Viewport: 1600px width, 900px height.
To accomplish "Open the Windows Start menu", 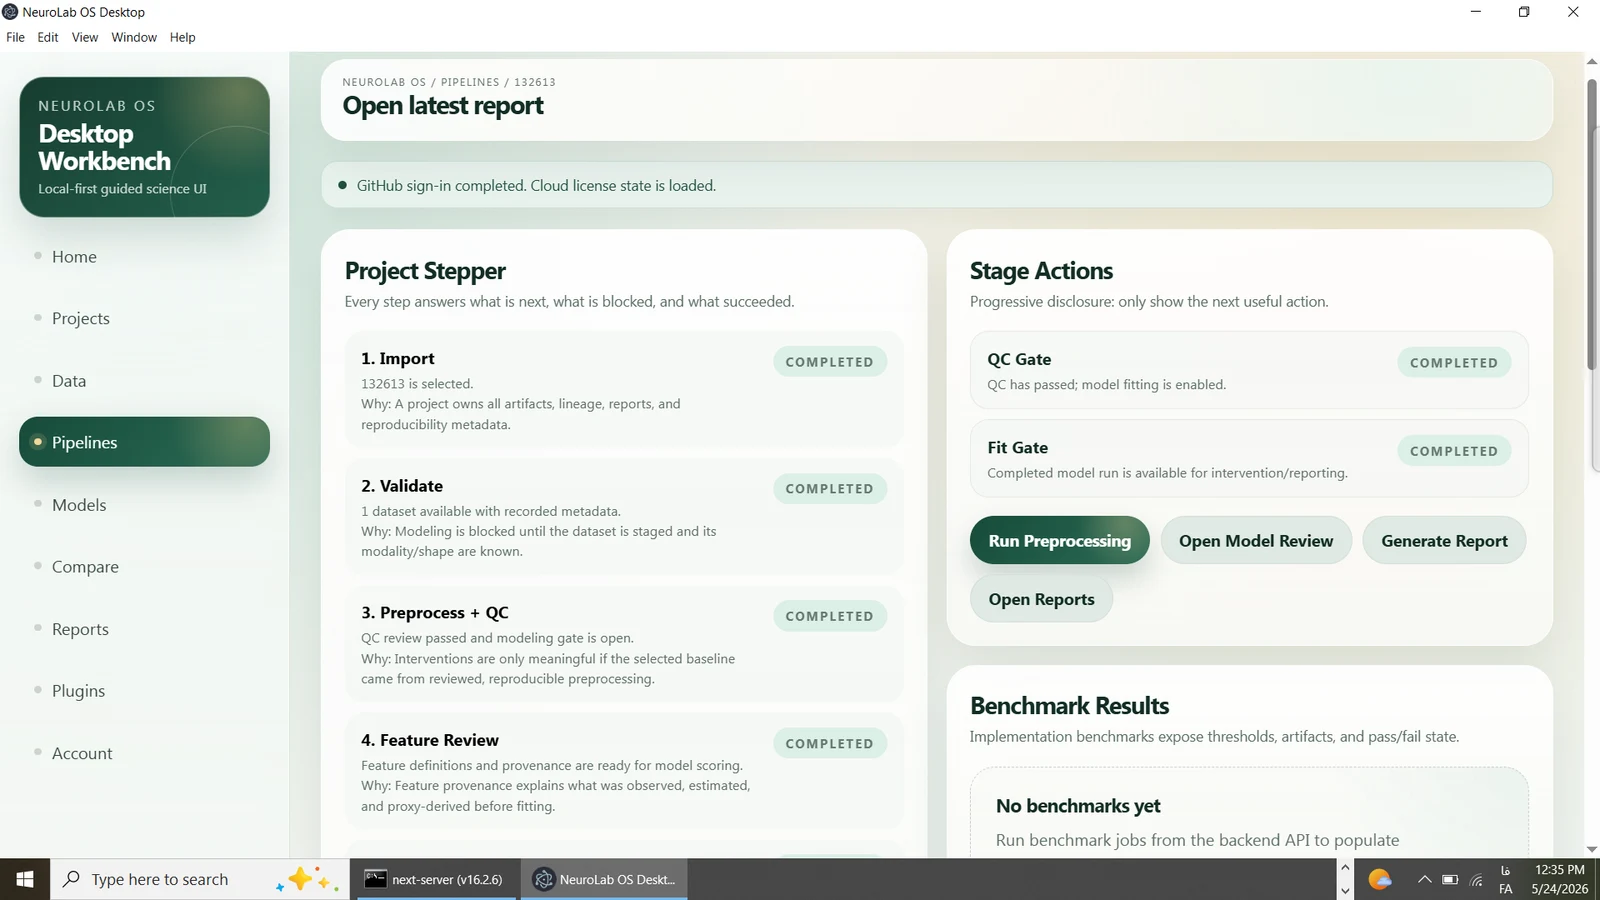I will [x=25, y=879].
